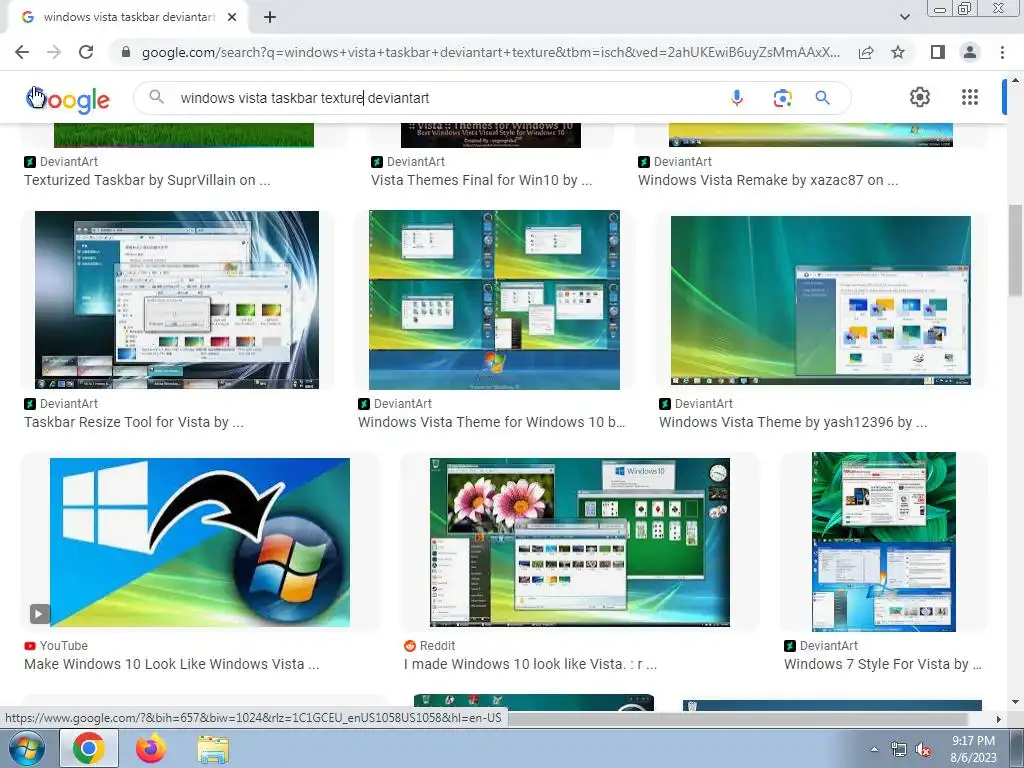This screenshot has height=768, width=1024.
Task: Click the page vertical scrollbar thumb
Action: 1015,249
